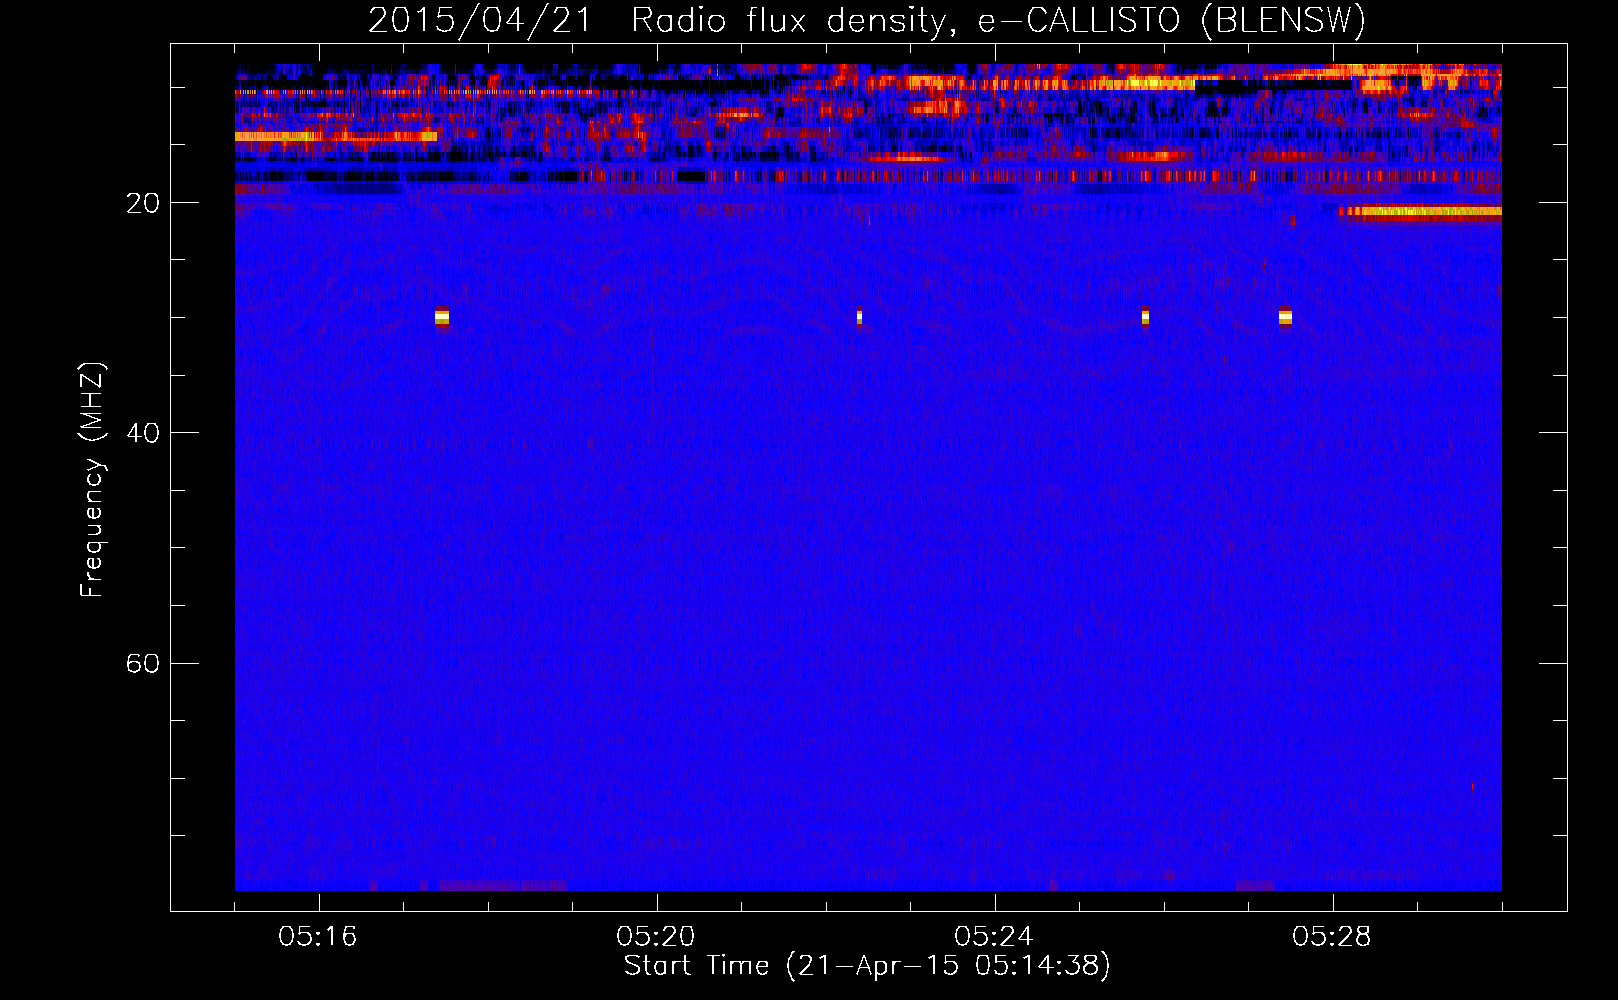Click the date "2015/04/21" in the title
This screenshot has width=1618, height=1000.
pos(480,20)
